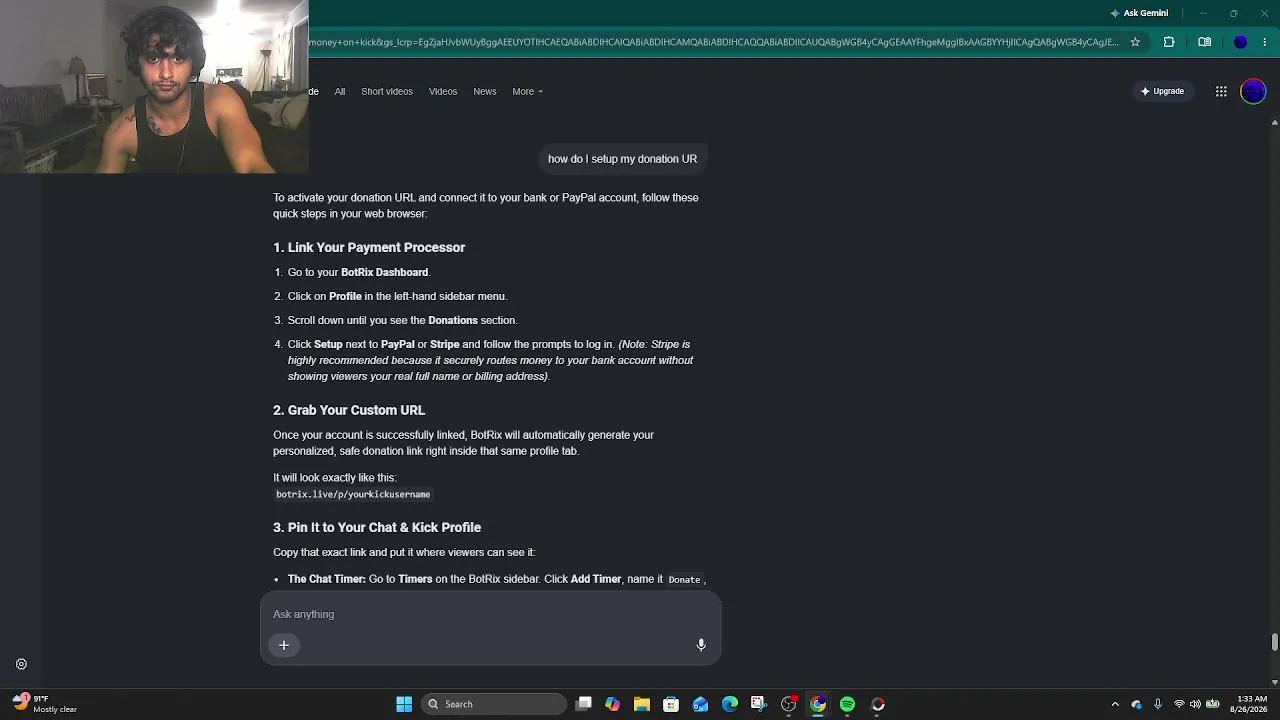Start voice input with the microphone icon
The image size is (1280, 720).
click(701, 645)
